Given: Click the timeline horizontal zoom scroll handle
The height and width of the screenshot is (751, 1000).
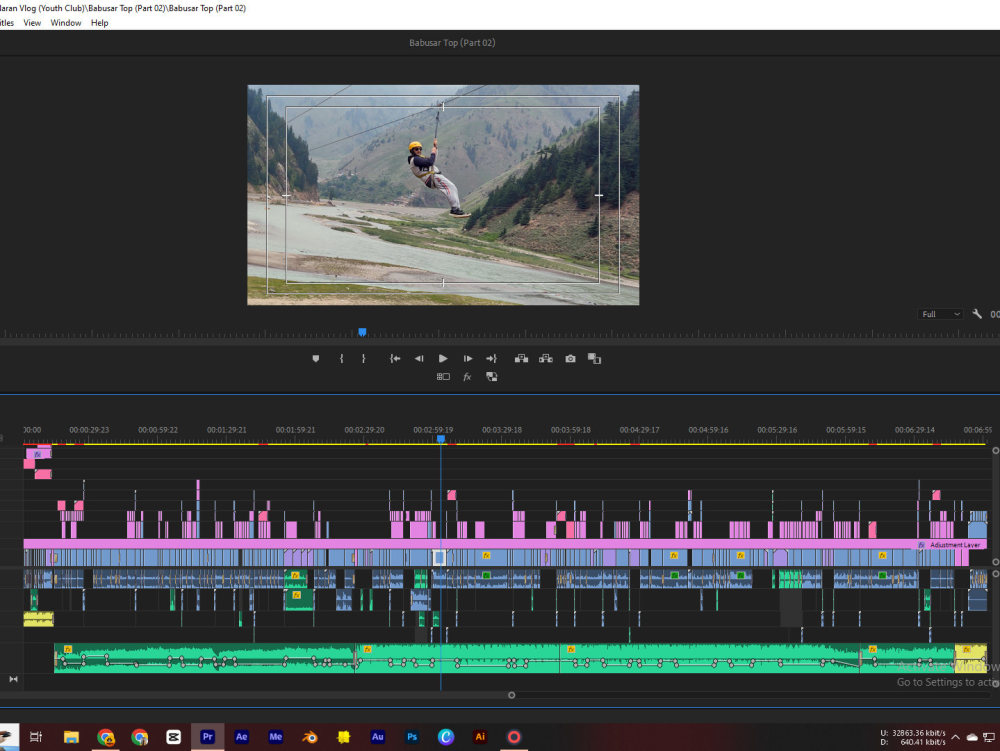Looking at the screenshot, I should (x=511, y=695).
